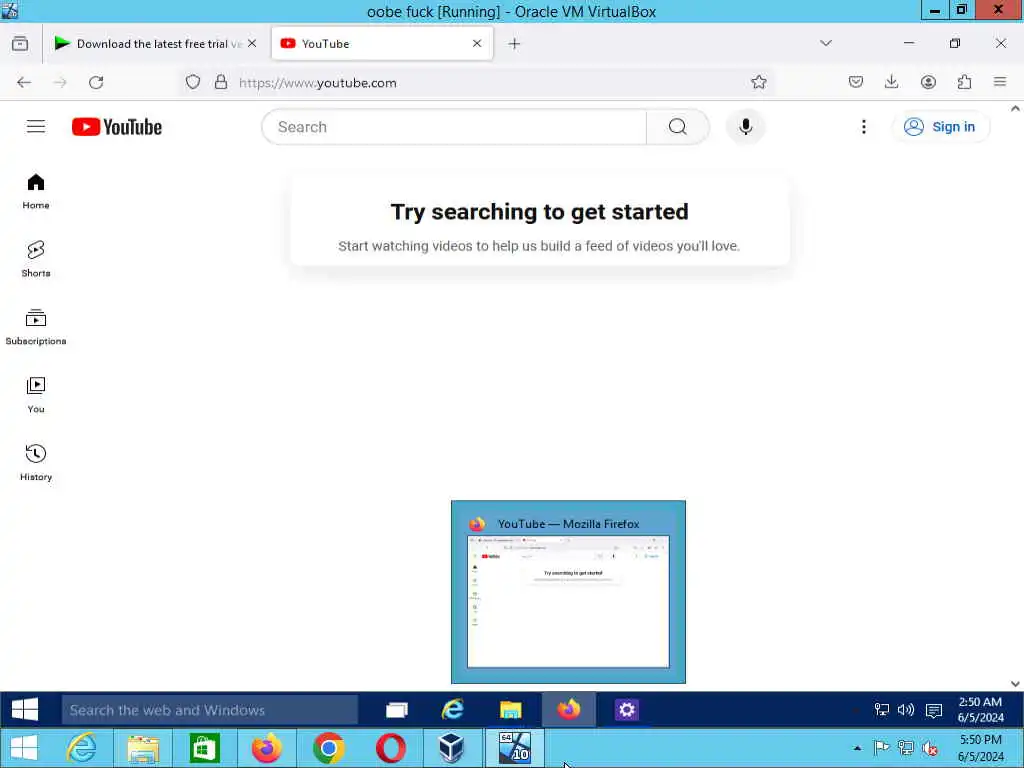Go back with Firefox back arrow
The image size is (1024, 768).
[x=24, y=82]
